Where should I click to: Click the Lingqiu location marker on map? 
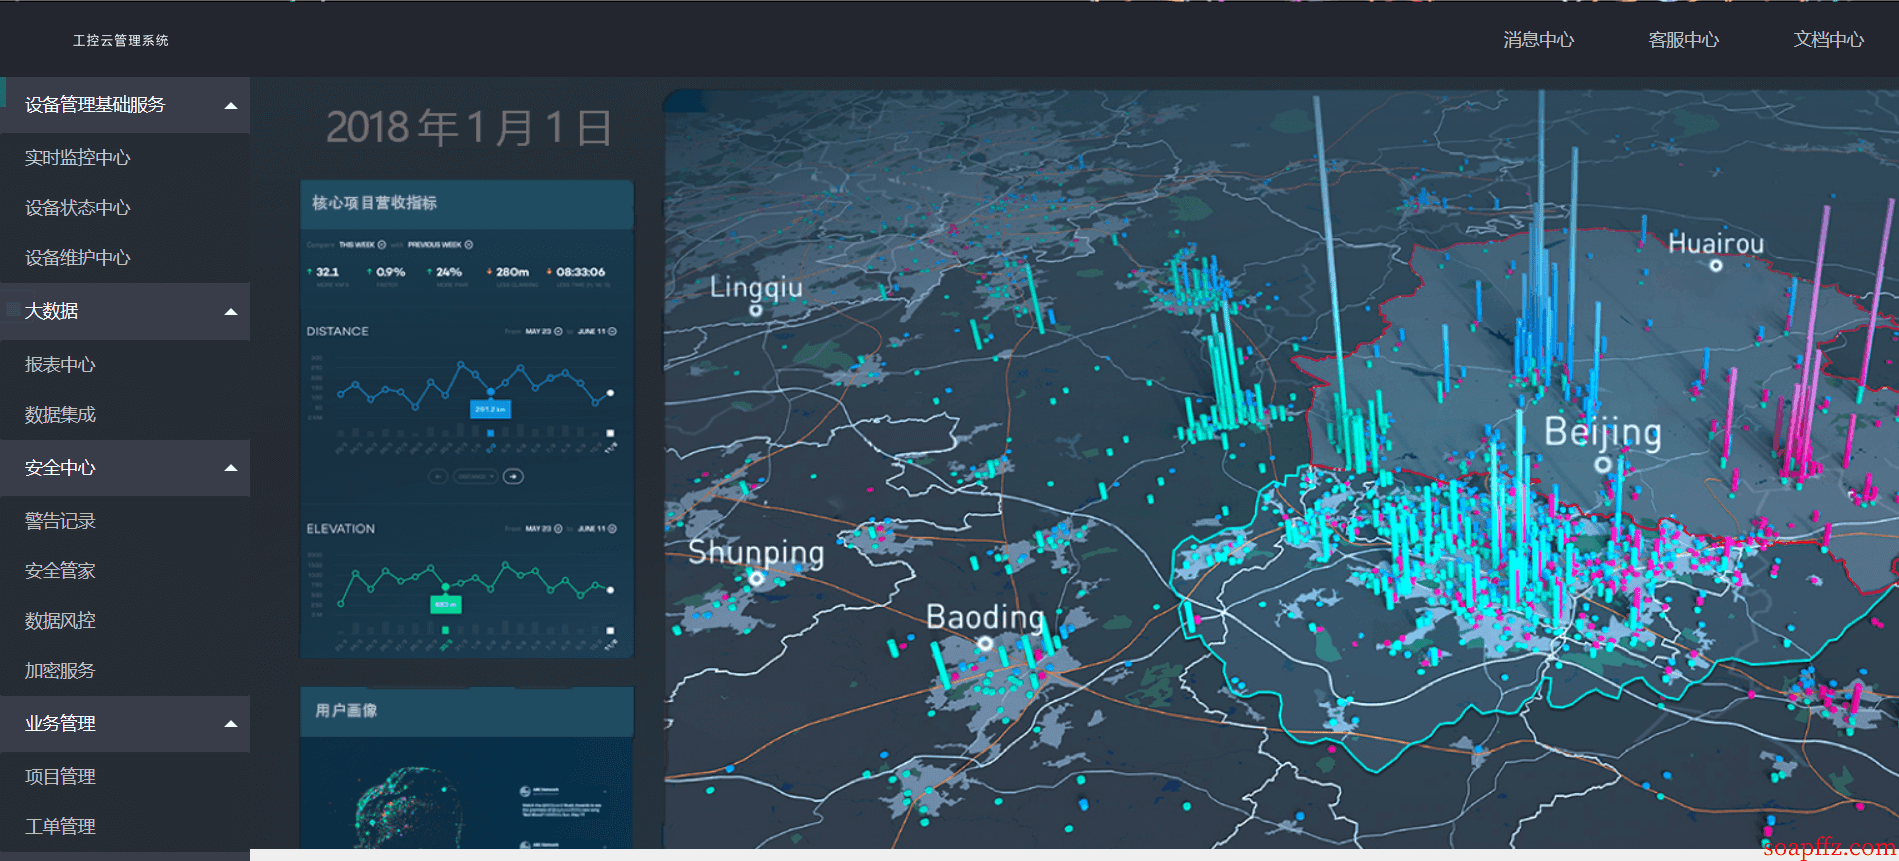pos(756,310)
